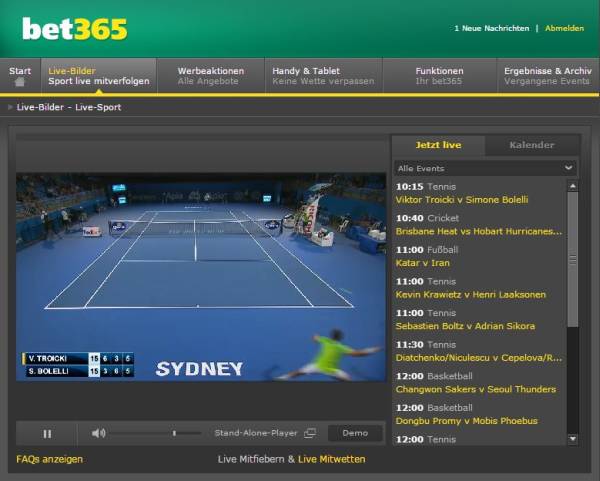Viewport: 600px width, 481px height.
Task: Open Live-Bilder navigation tab
Action: [99, 76]
